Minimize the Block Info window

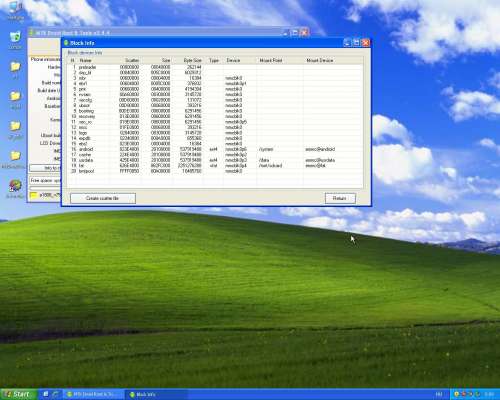[347, 43]
